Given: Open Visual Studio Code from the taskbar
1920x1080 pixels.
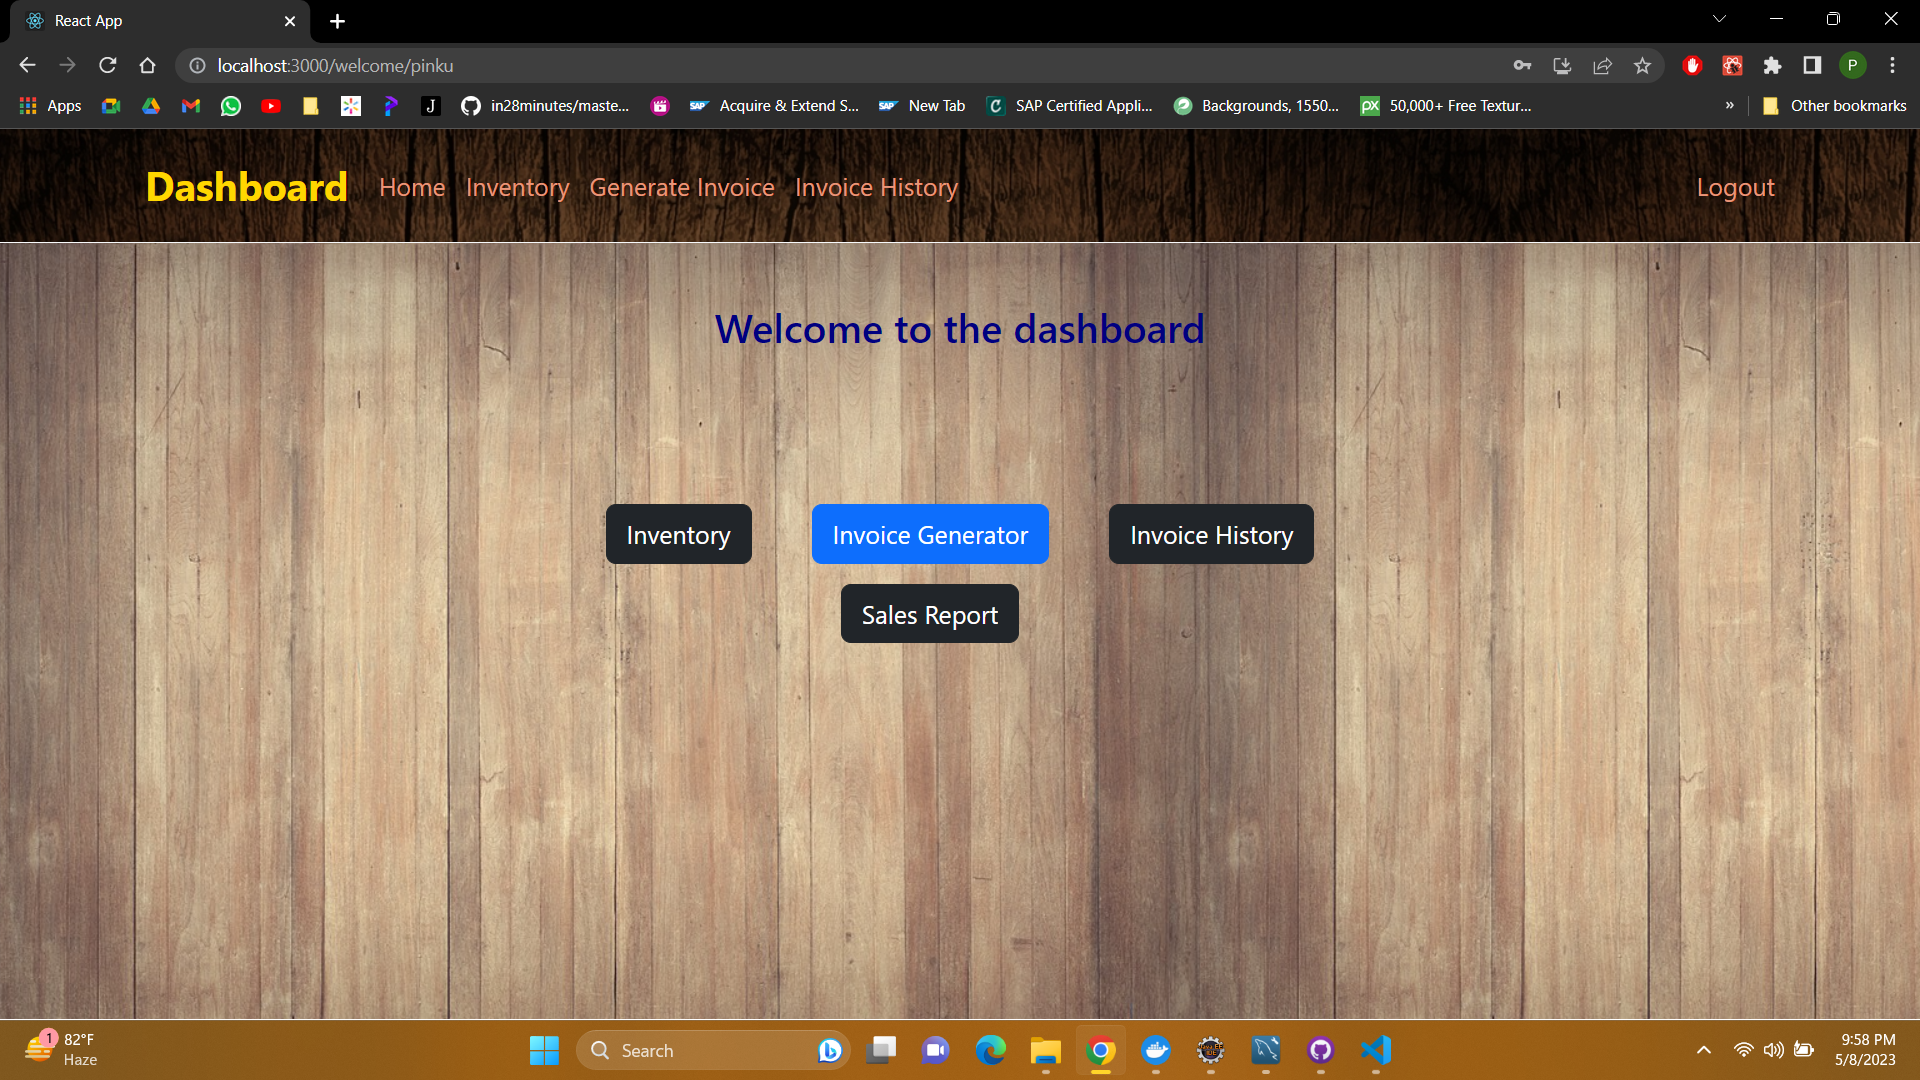Looking at the screenshot, I should tap(1376, 1050).
